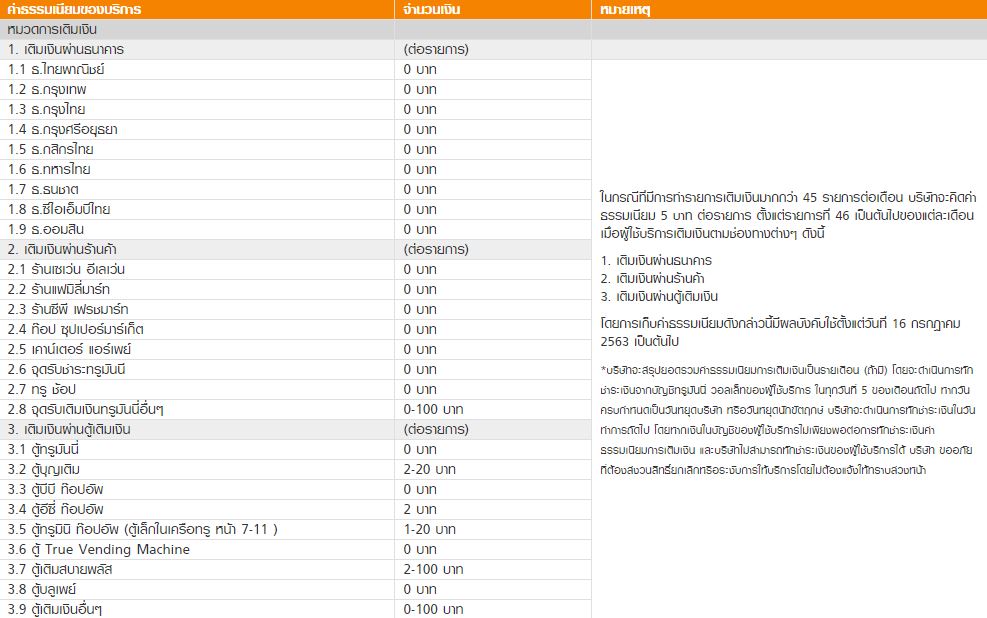Select the 'หมวดการเติมเงิน' category row
Viewport: 987px width, 618px height.
pyautogui.click(x=58, y=30)
